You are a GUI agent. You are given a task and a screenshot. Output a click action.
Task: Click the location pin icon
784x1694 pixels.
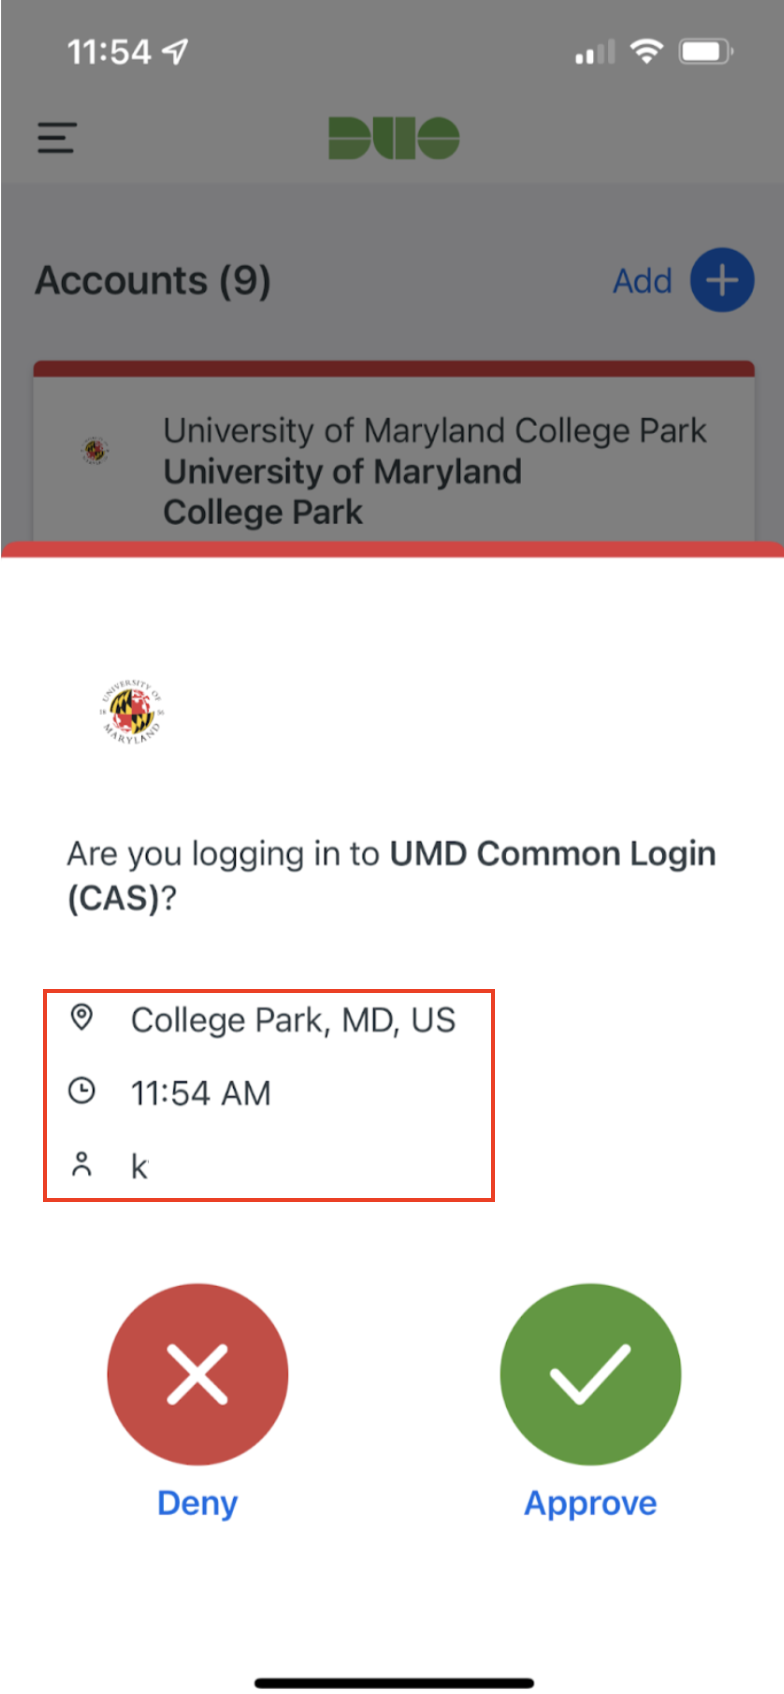[83, 1018]
